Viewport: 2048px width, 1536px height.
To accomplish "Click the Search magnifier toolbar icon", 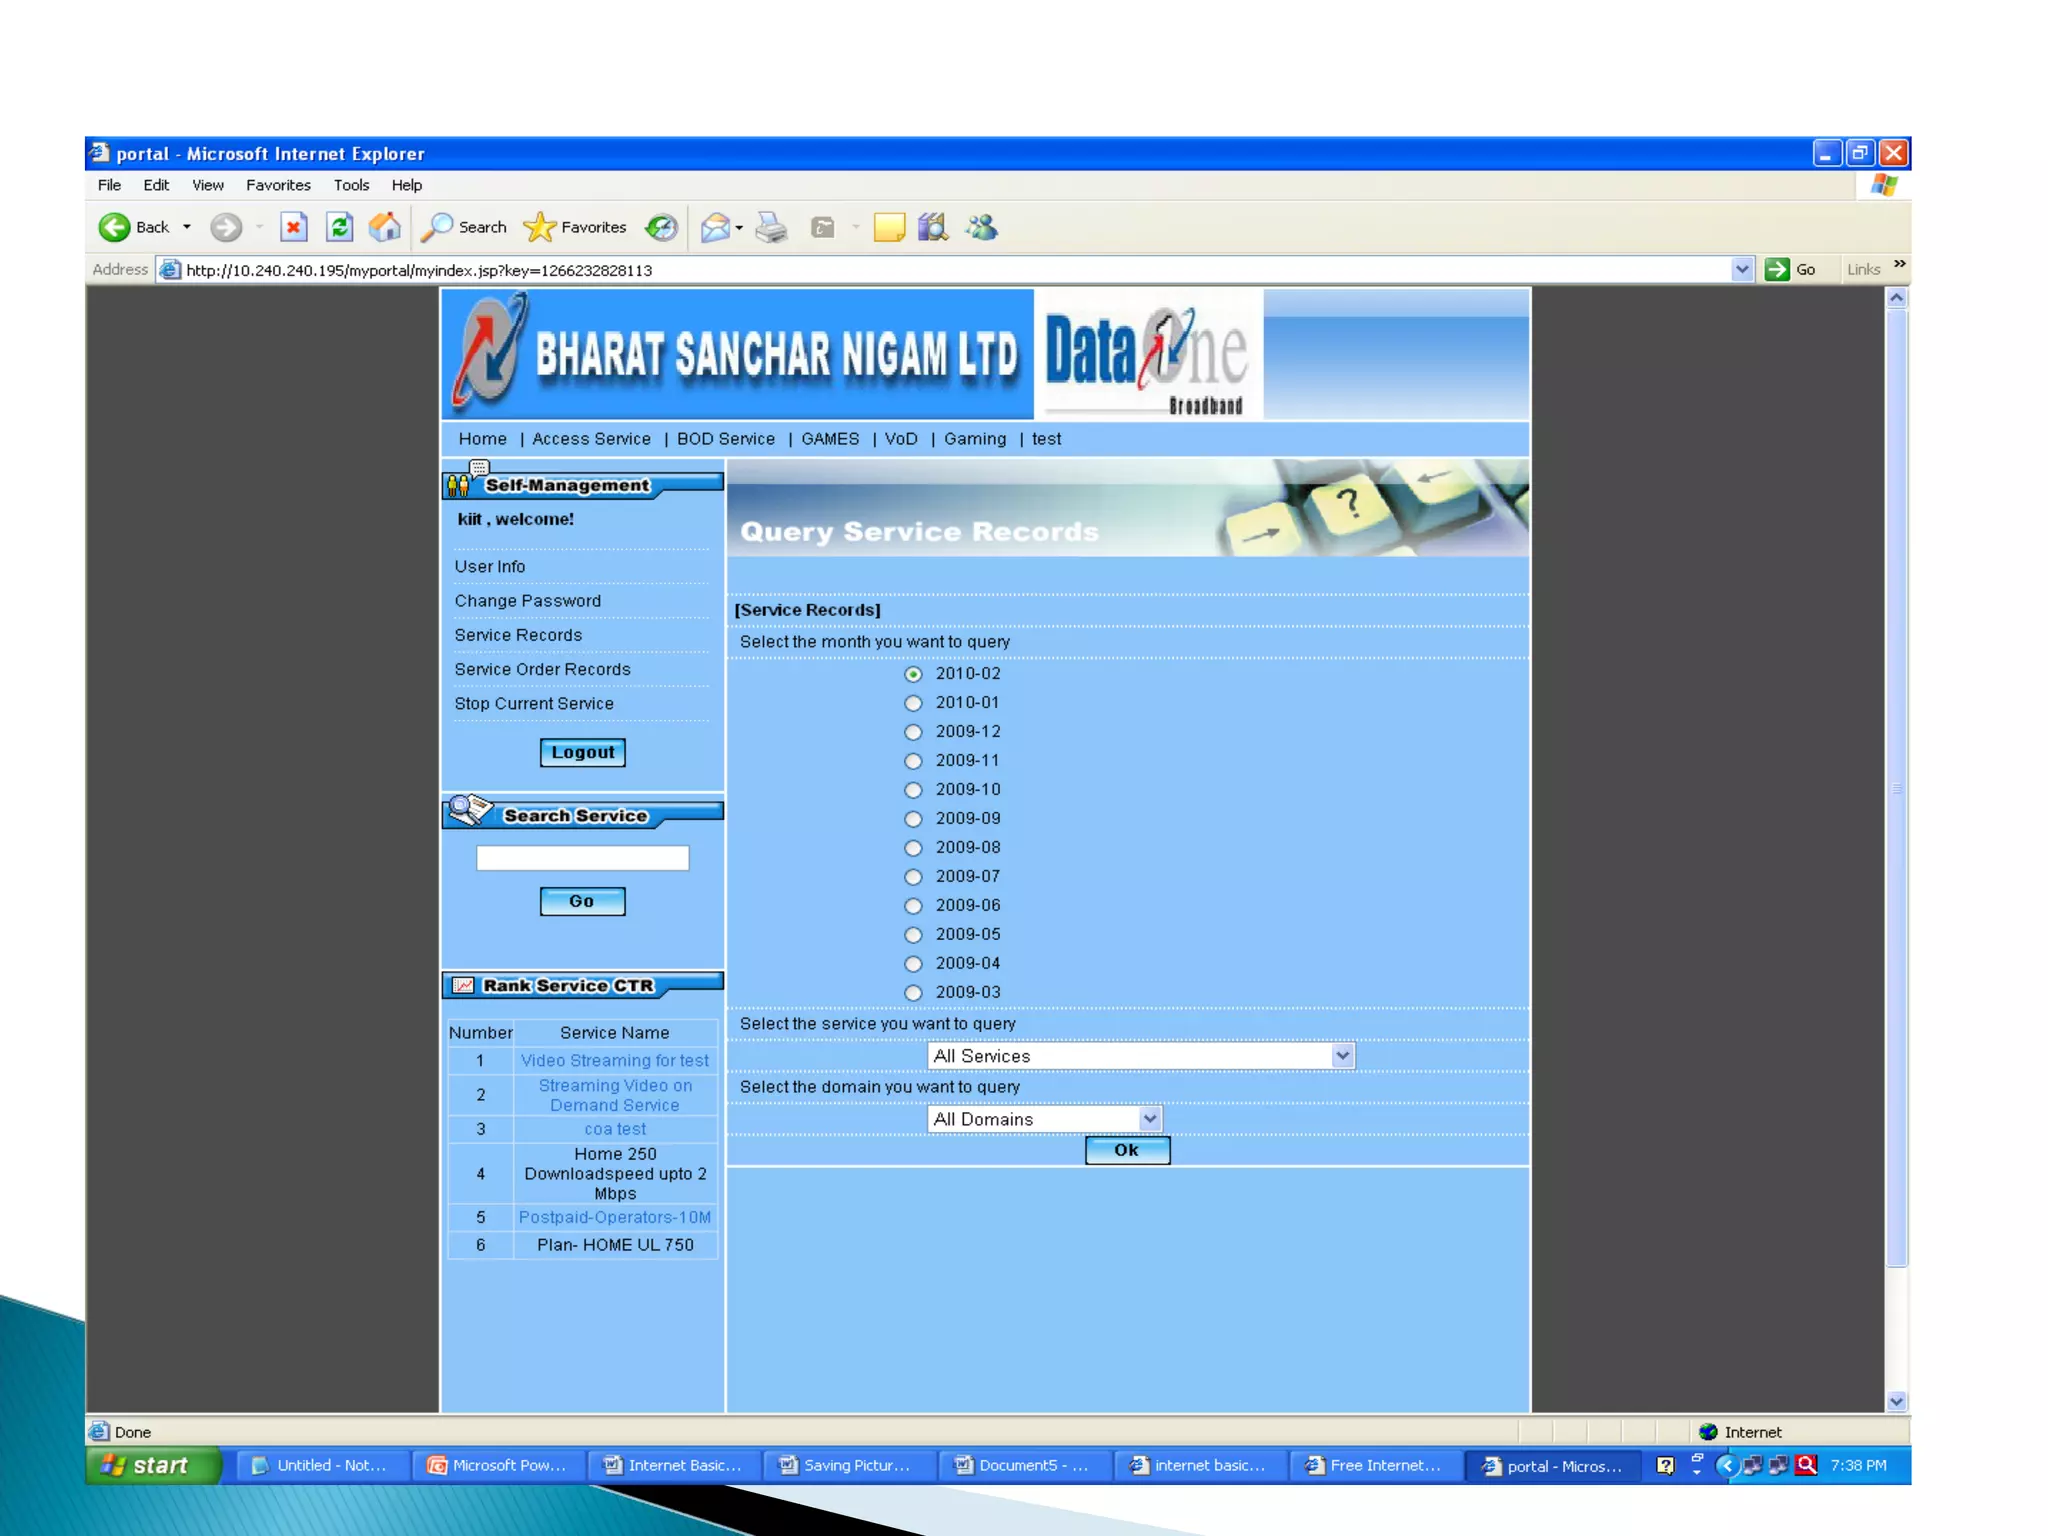I will [438, 227].
